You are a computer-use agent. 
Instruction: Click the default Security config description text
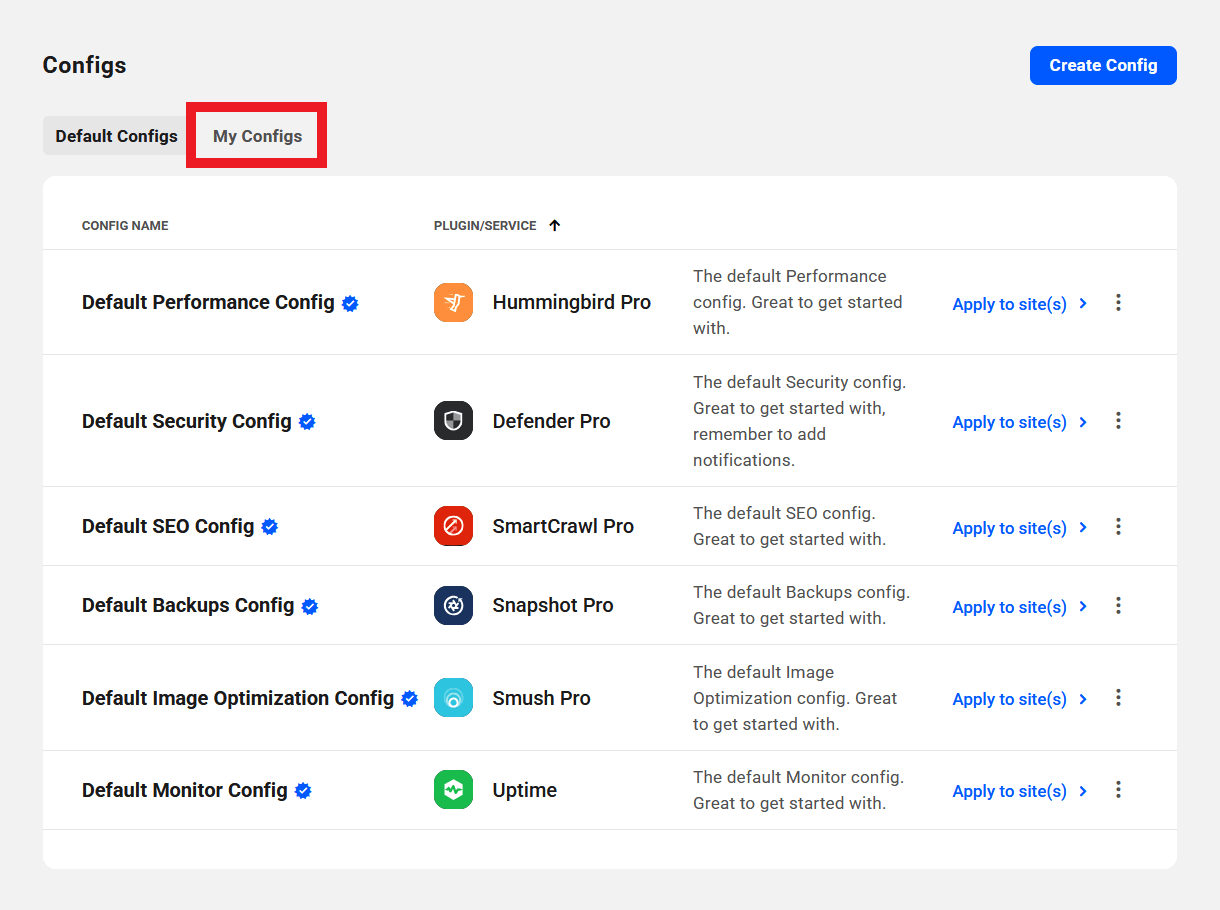coord(800,421)
